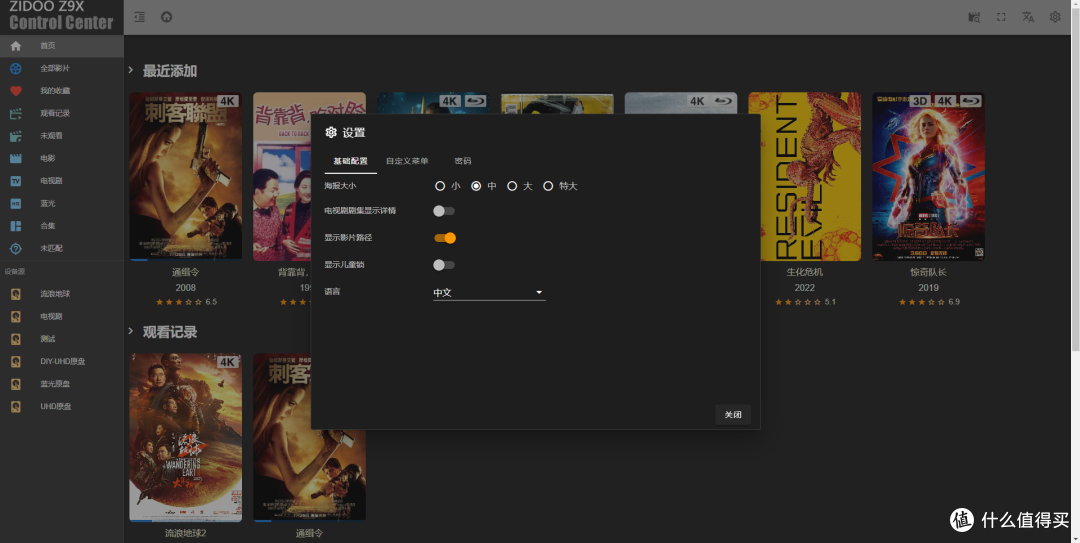Disable 显示影片路径 switch
The height and width of the screenshot is (543, 1080).
(444, 238)
